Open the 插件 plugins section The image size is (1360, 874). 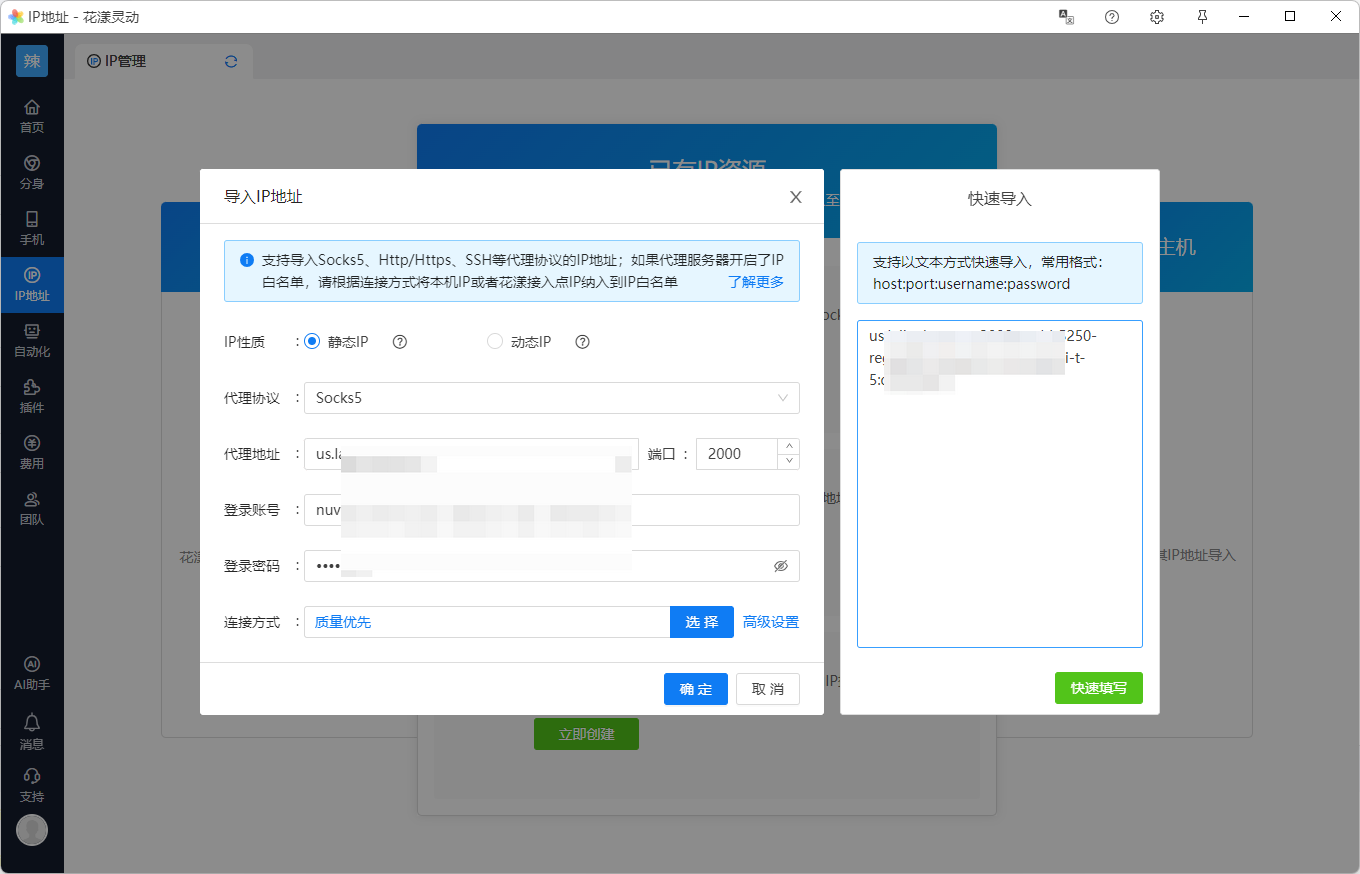tap(32, 396)
